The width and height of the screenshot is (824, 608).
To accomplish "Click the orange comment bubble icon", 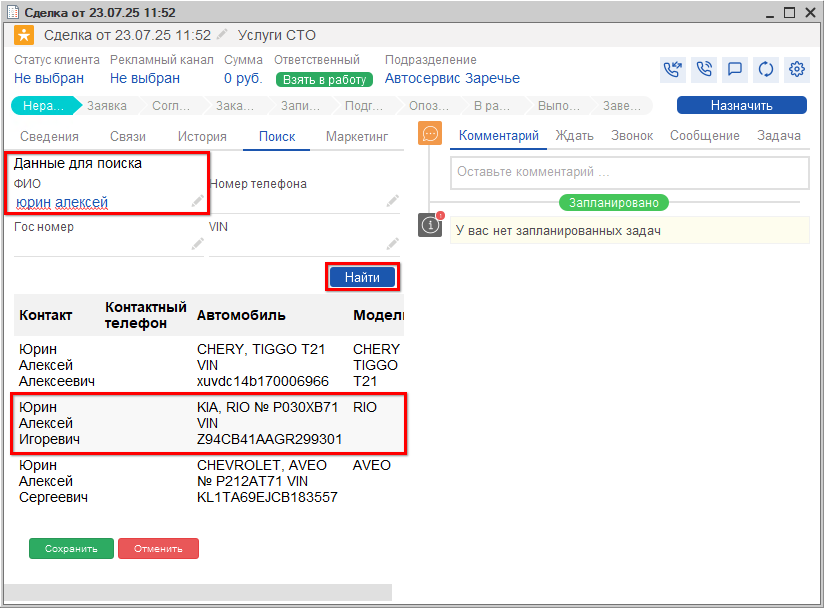I will (430, 134).
